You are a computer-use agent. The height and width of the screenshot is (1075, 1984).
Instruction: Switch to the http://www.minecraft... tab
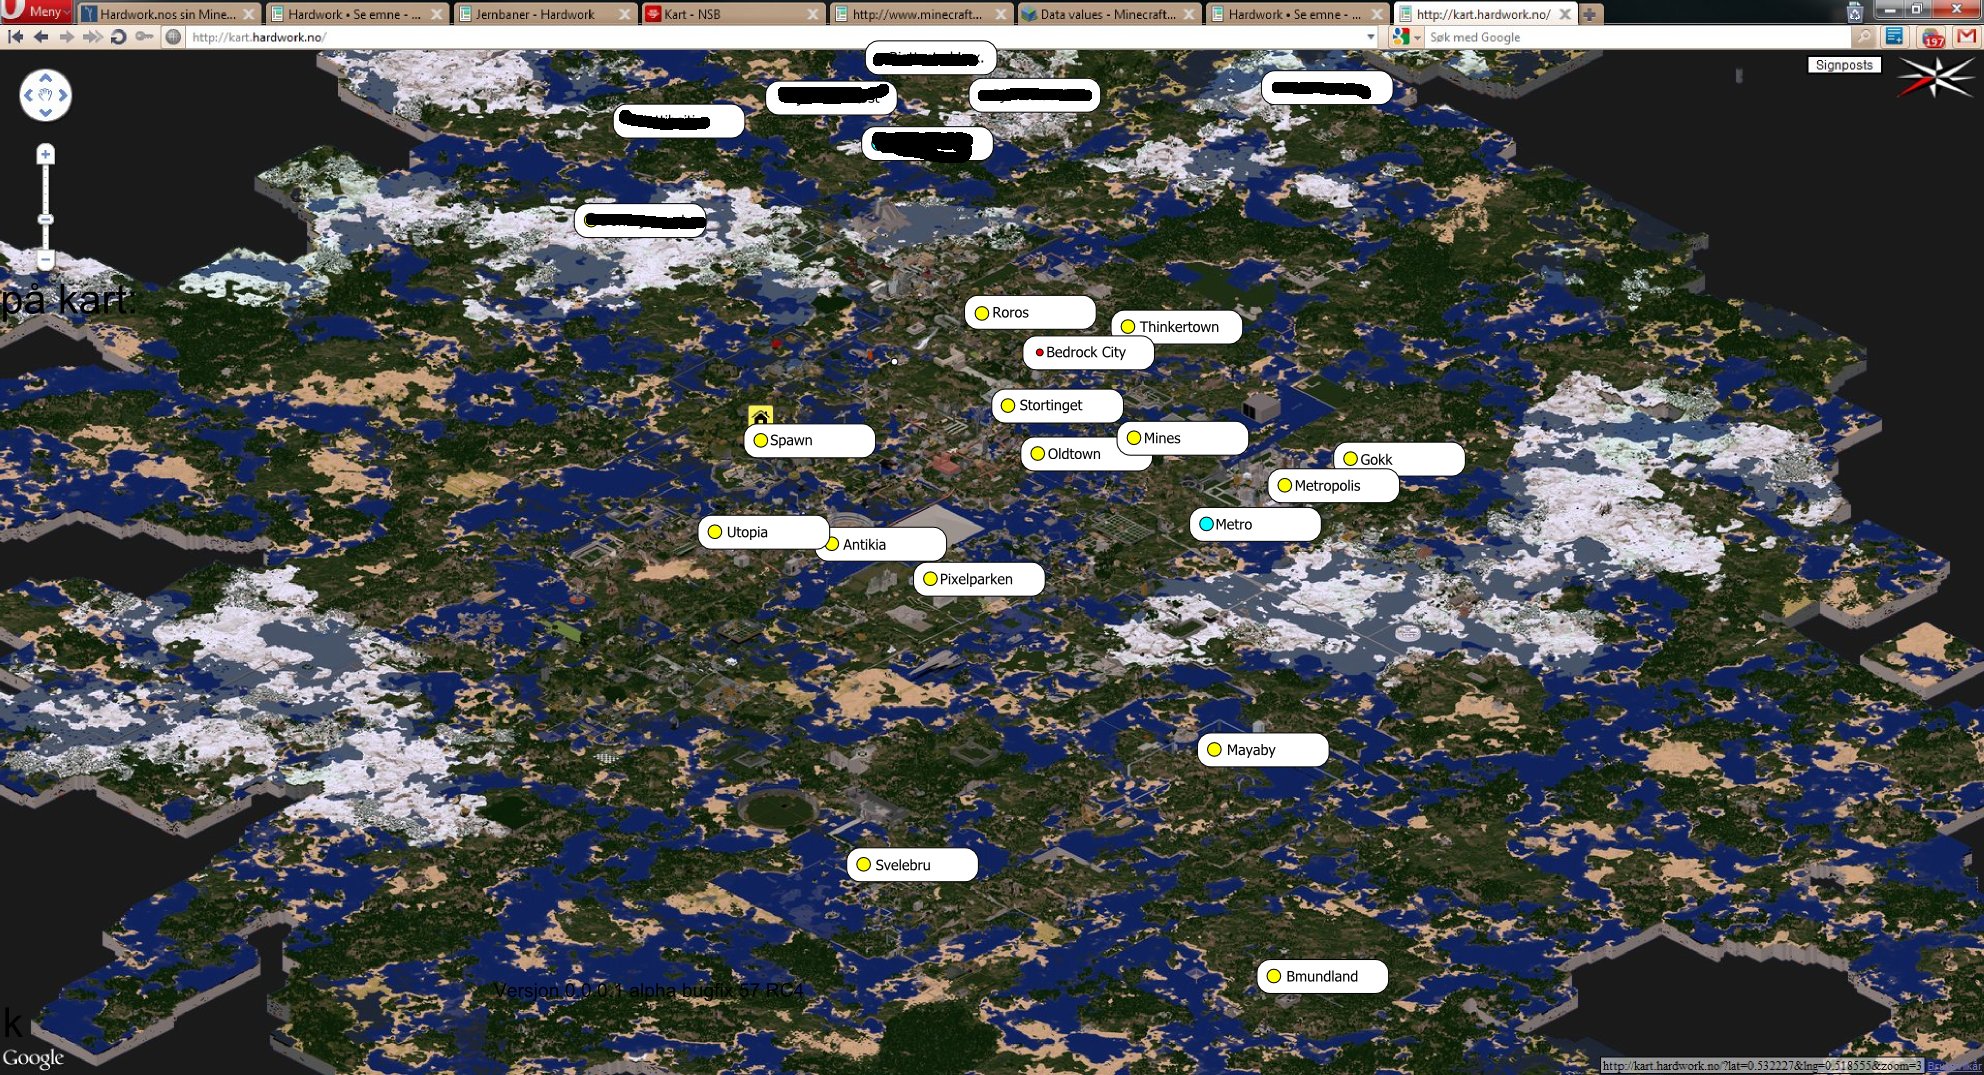pyautogui.click(x=920, y=14)
